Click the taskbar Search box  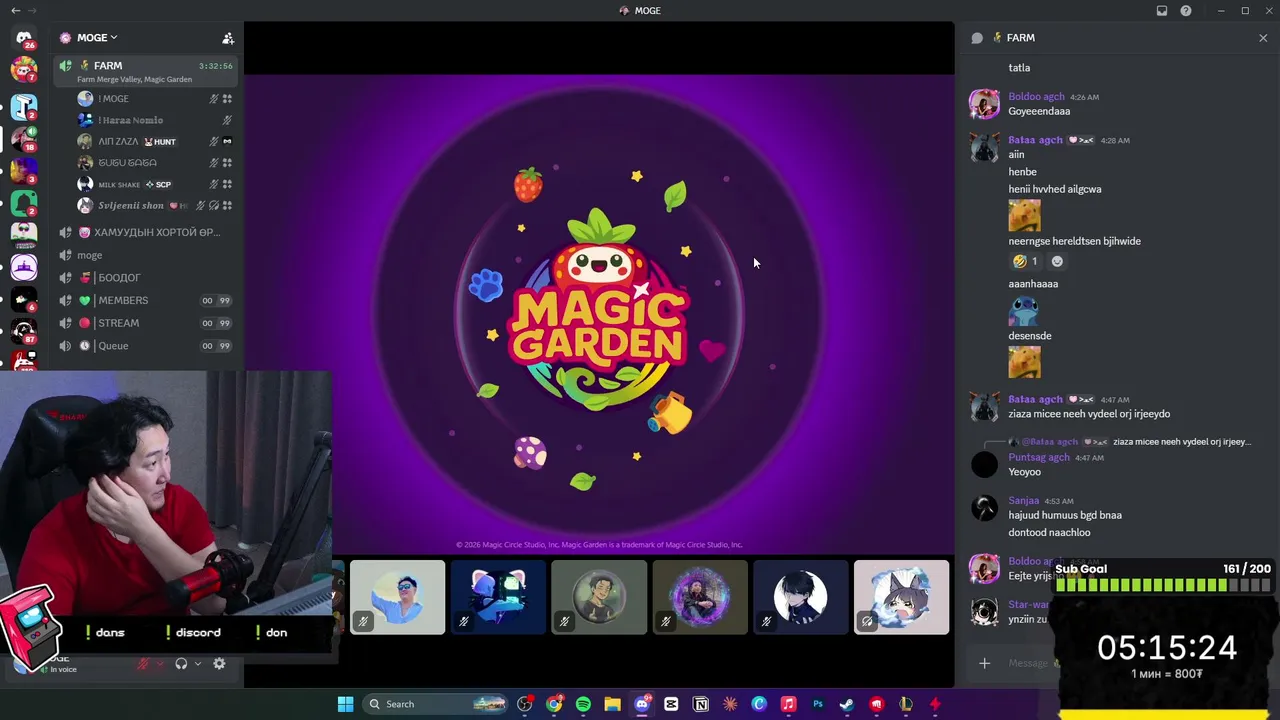click(437, 704)
